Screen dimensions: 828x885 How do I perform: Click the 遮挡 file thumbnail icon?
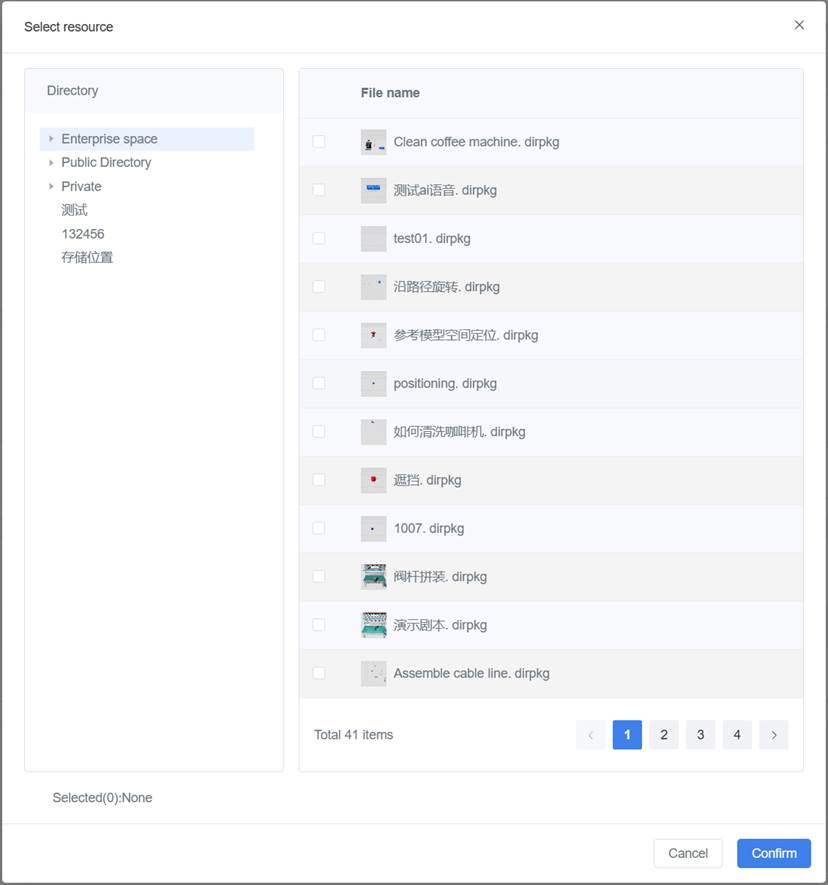pos(373,480)
